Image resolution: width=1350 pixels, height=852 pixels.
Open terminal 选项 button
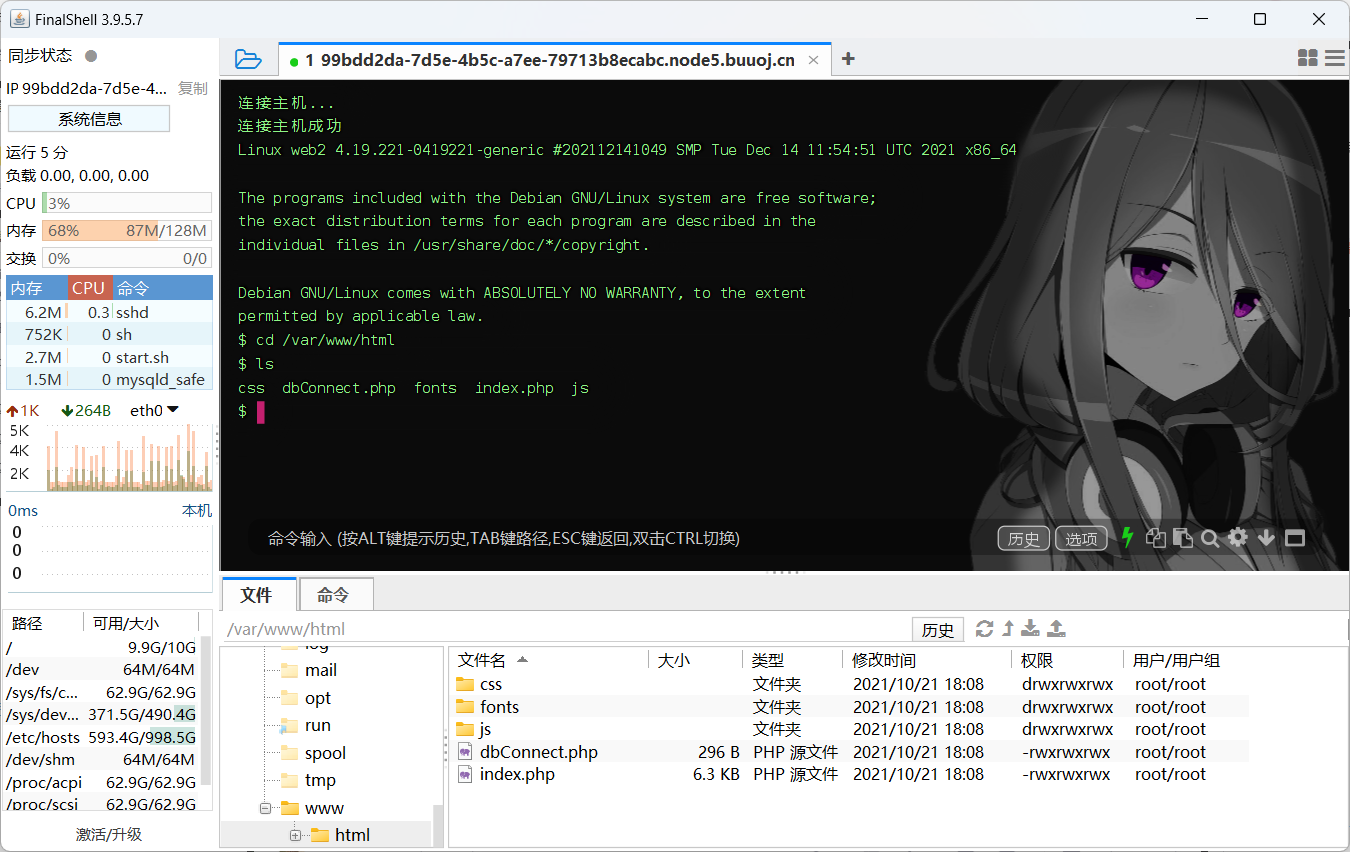click(1081, 539)
